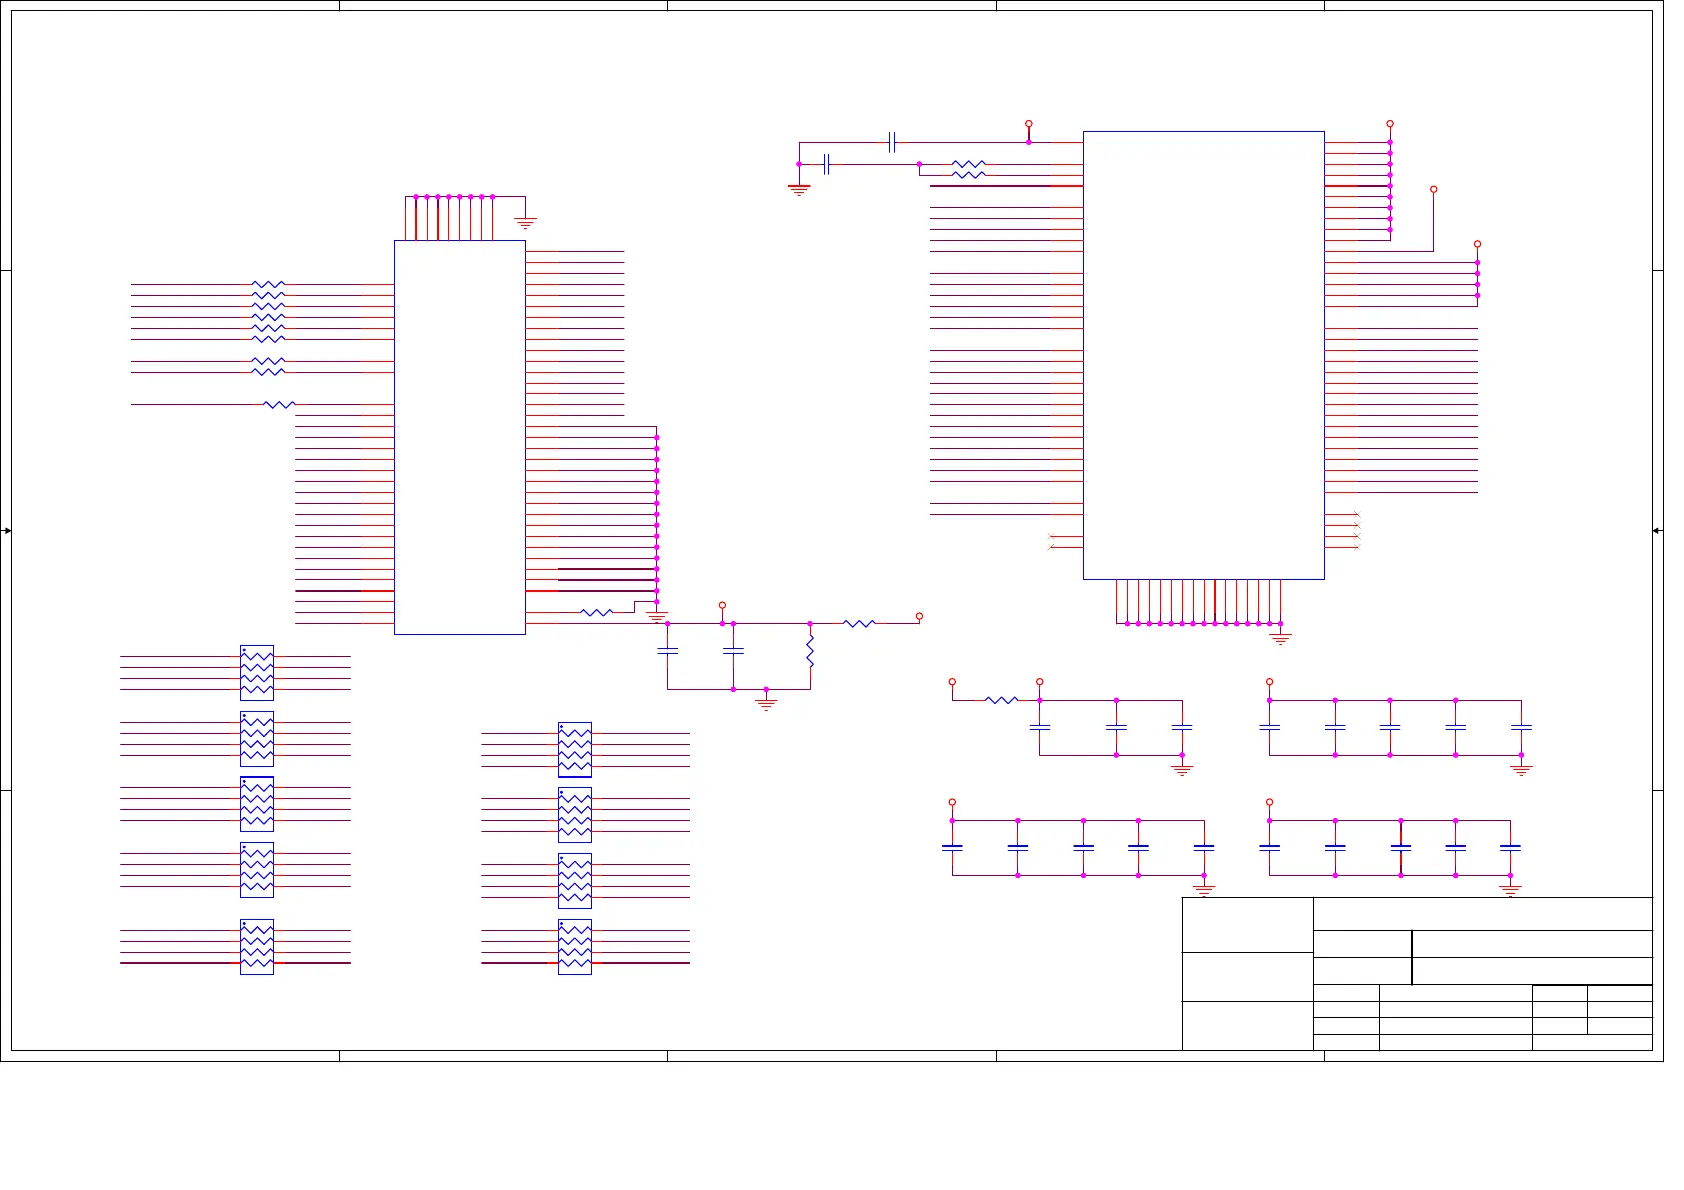The image size is (1684, 1190).
Task: Select the bottom resistor network in the middle column
Action: pos(575,946)
